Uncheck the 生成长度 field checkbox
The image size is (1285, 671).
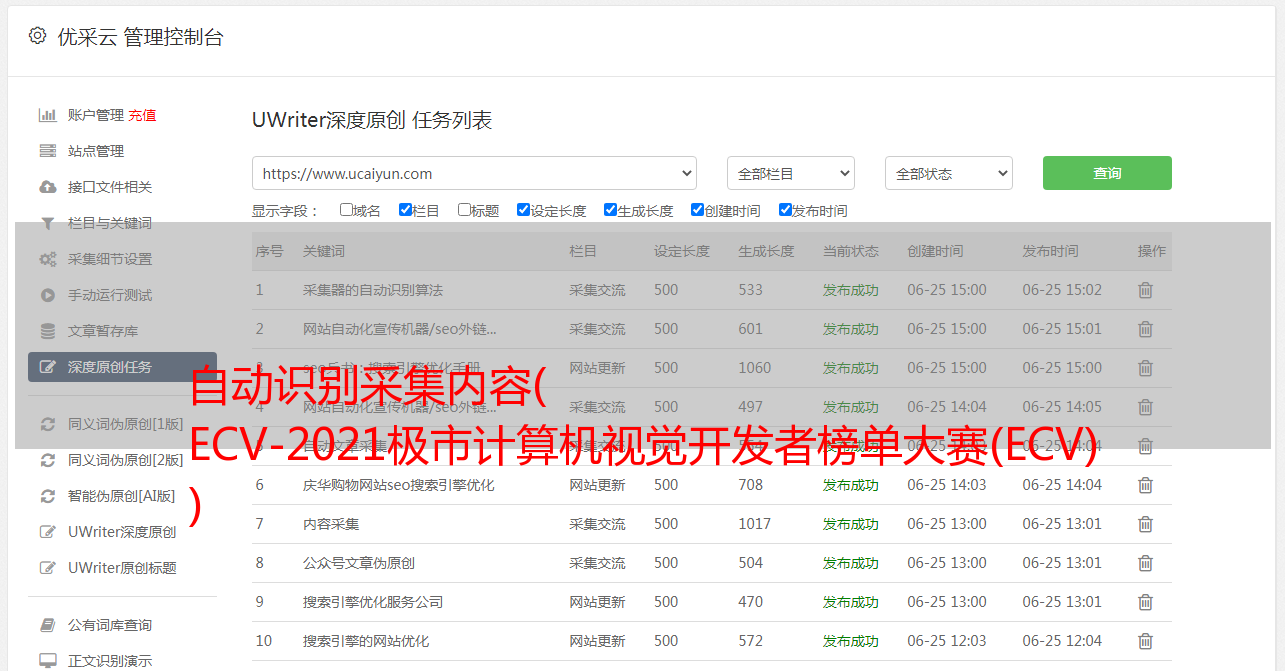coord(610,210)
